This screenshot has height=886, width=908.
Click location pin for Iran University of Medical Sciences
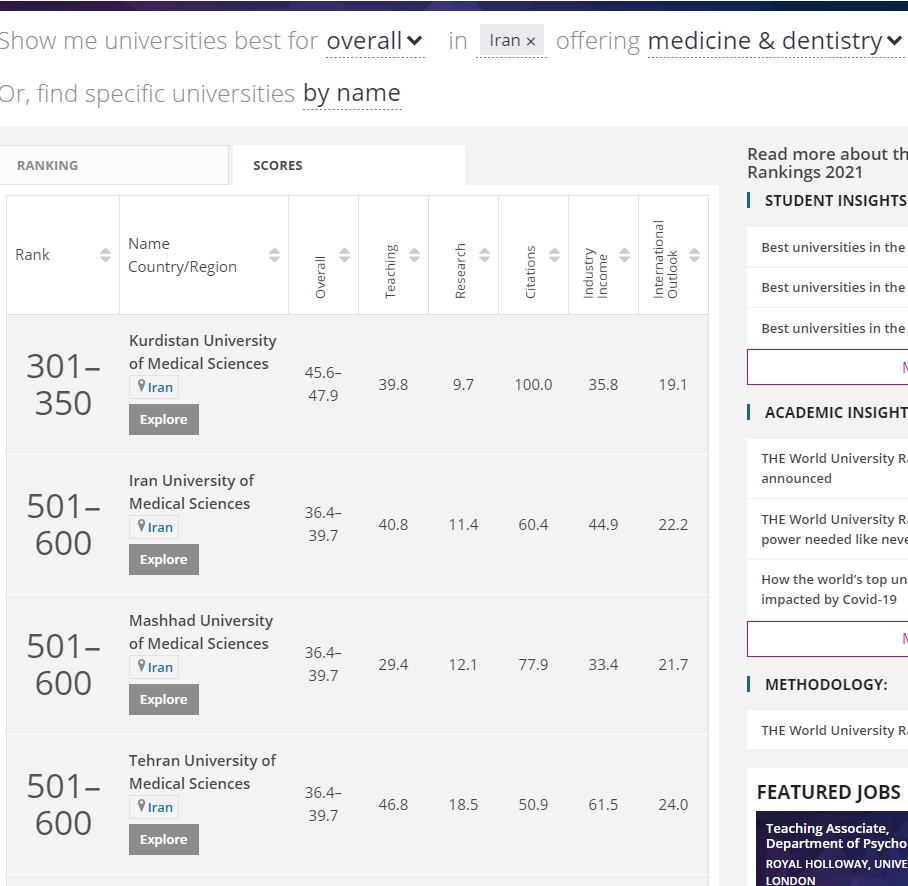tap(141, 526)
